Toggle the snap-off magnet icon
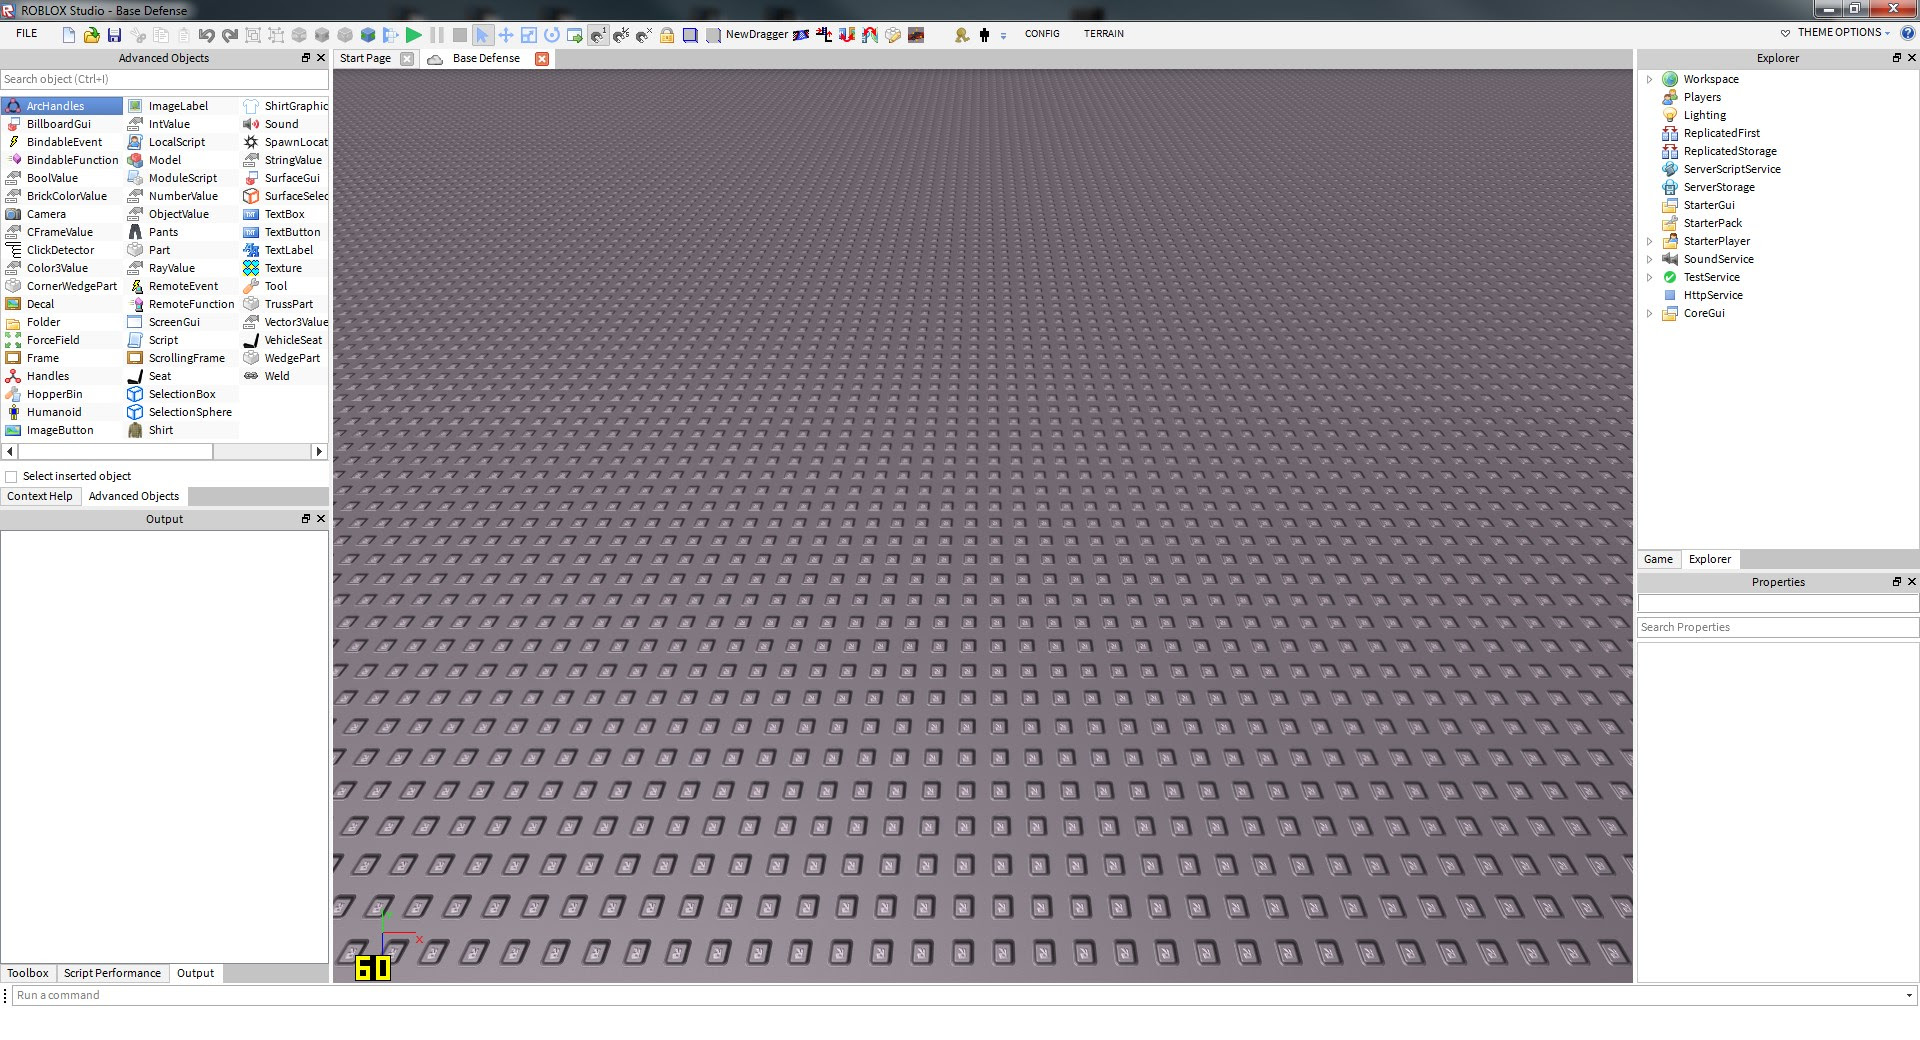1920x1040 pixels. [644, 35]
